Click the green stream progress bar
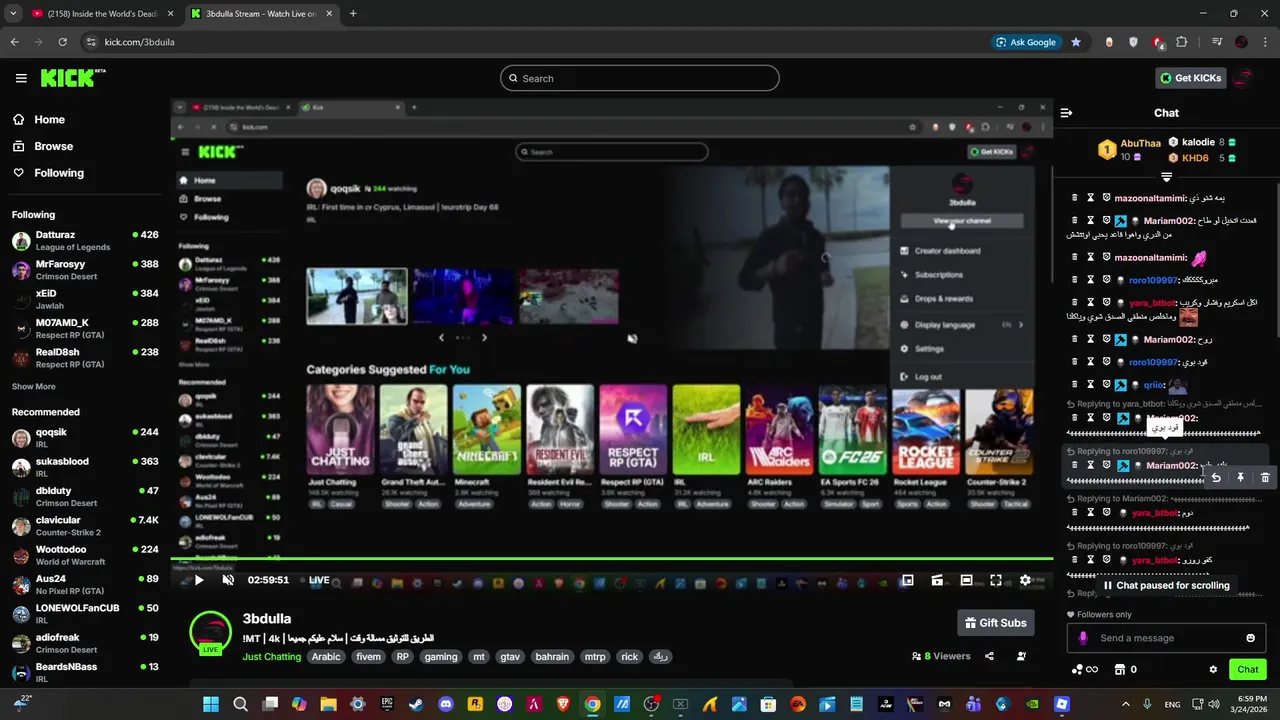Viewport: 1280px width, 720px height. pos(611,559)
